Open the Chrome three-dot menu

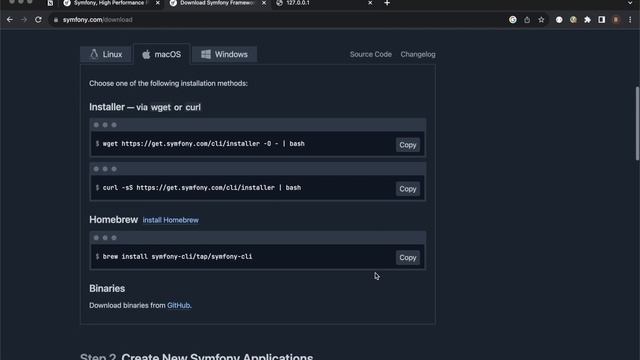point(630,20)
